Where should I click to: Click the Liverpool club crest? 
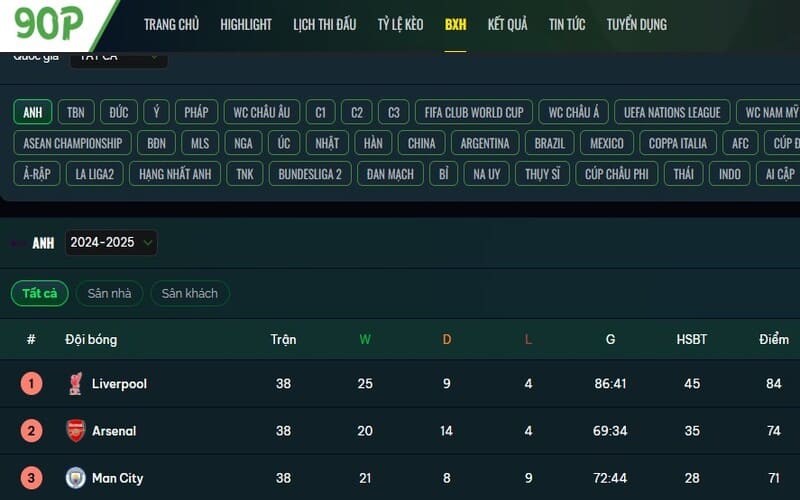(x=76, y=384)
